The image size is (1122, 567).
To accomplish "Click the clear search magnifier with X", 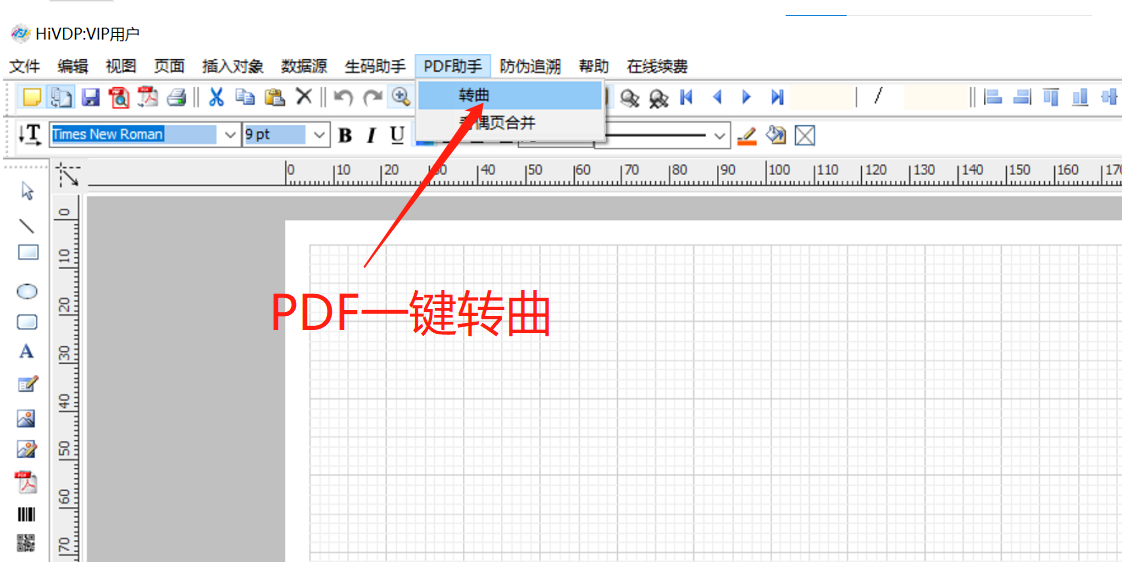I will tap(658, 97).
